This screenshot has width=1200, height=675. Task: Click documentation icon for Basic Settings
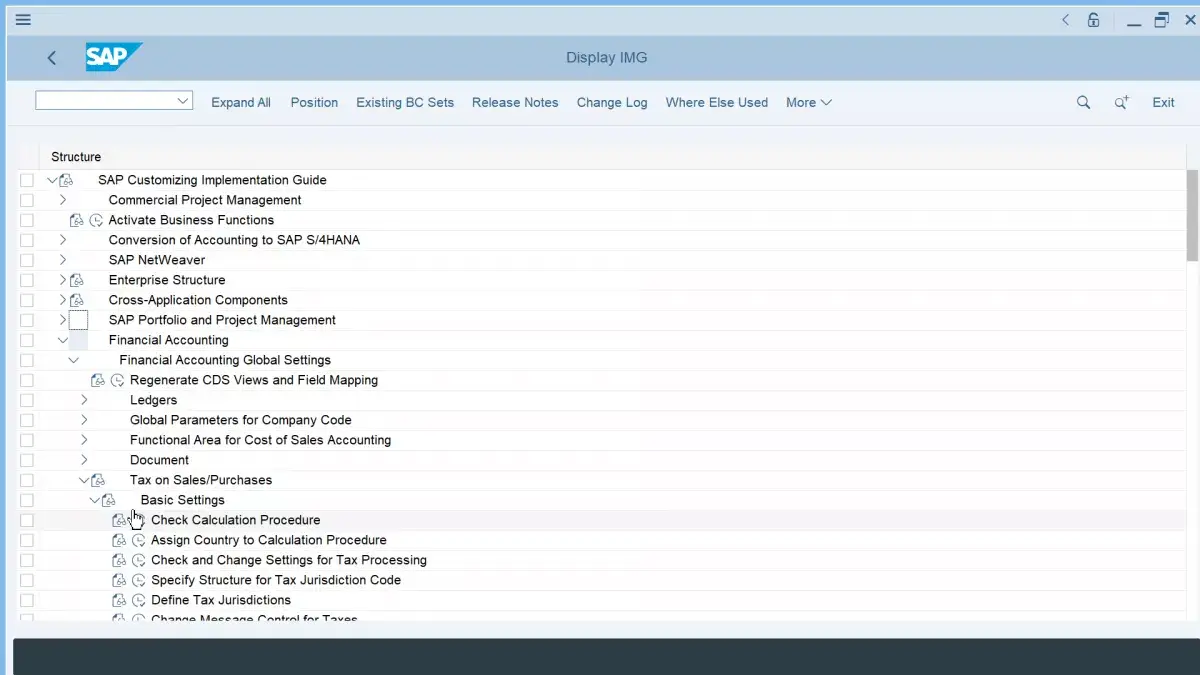click(x=109, y=500)
